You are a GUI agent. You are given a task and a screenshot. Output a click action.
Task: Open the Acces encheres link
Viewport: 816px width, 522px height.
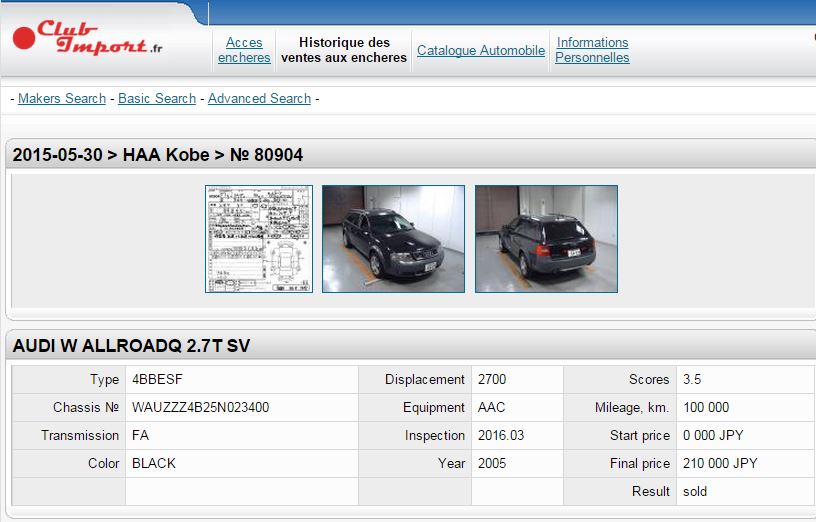(x=244, y=50)
